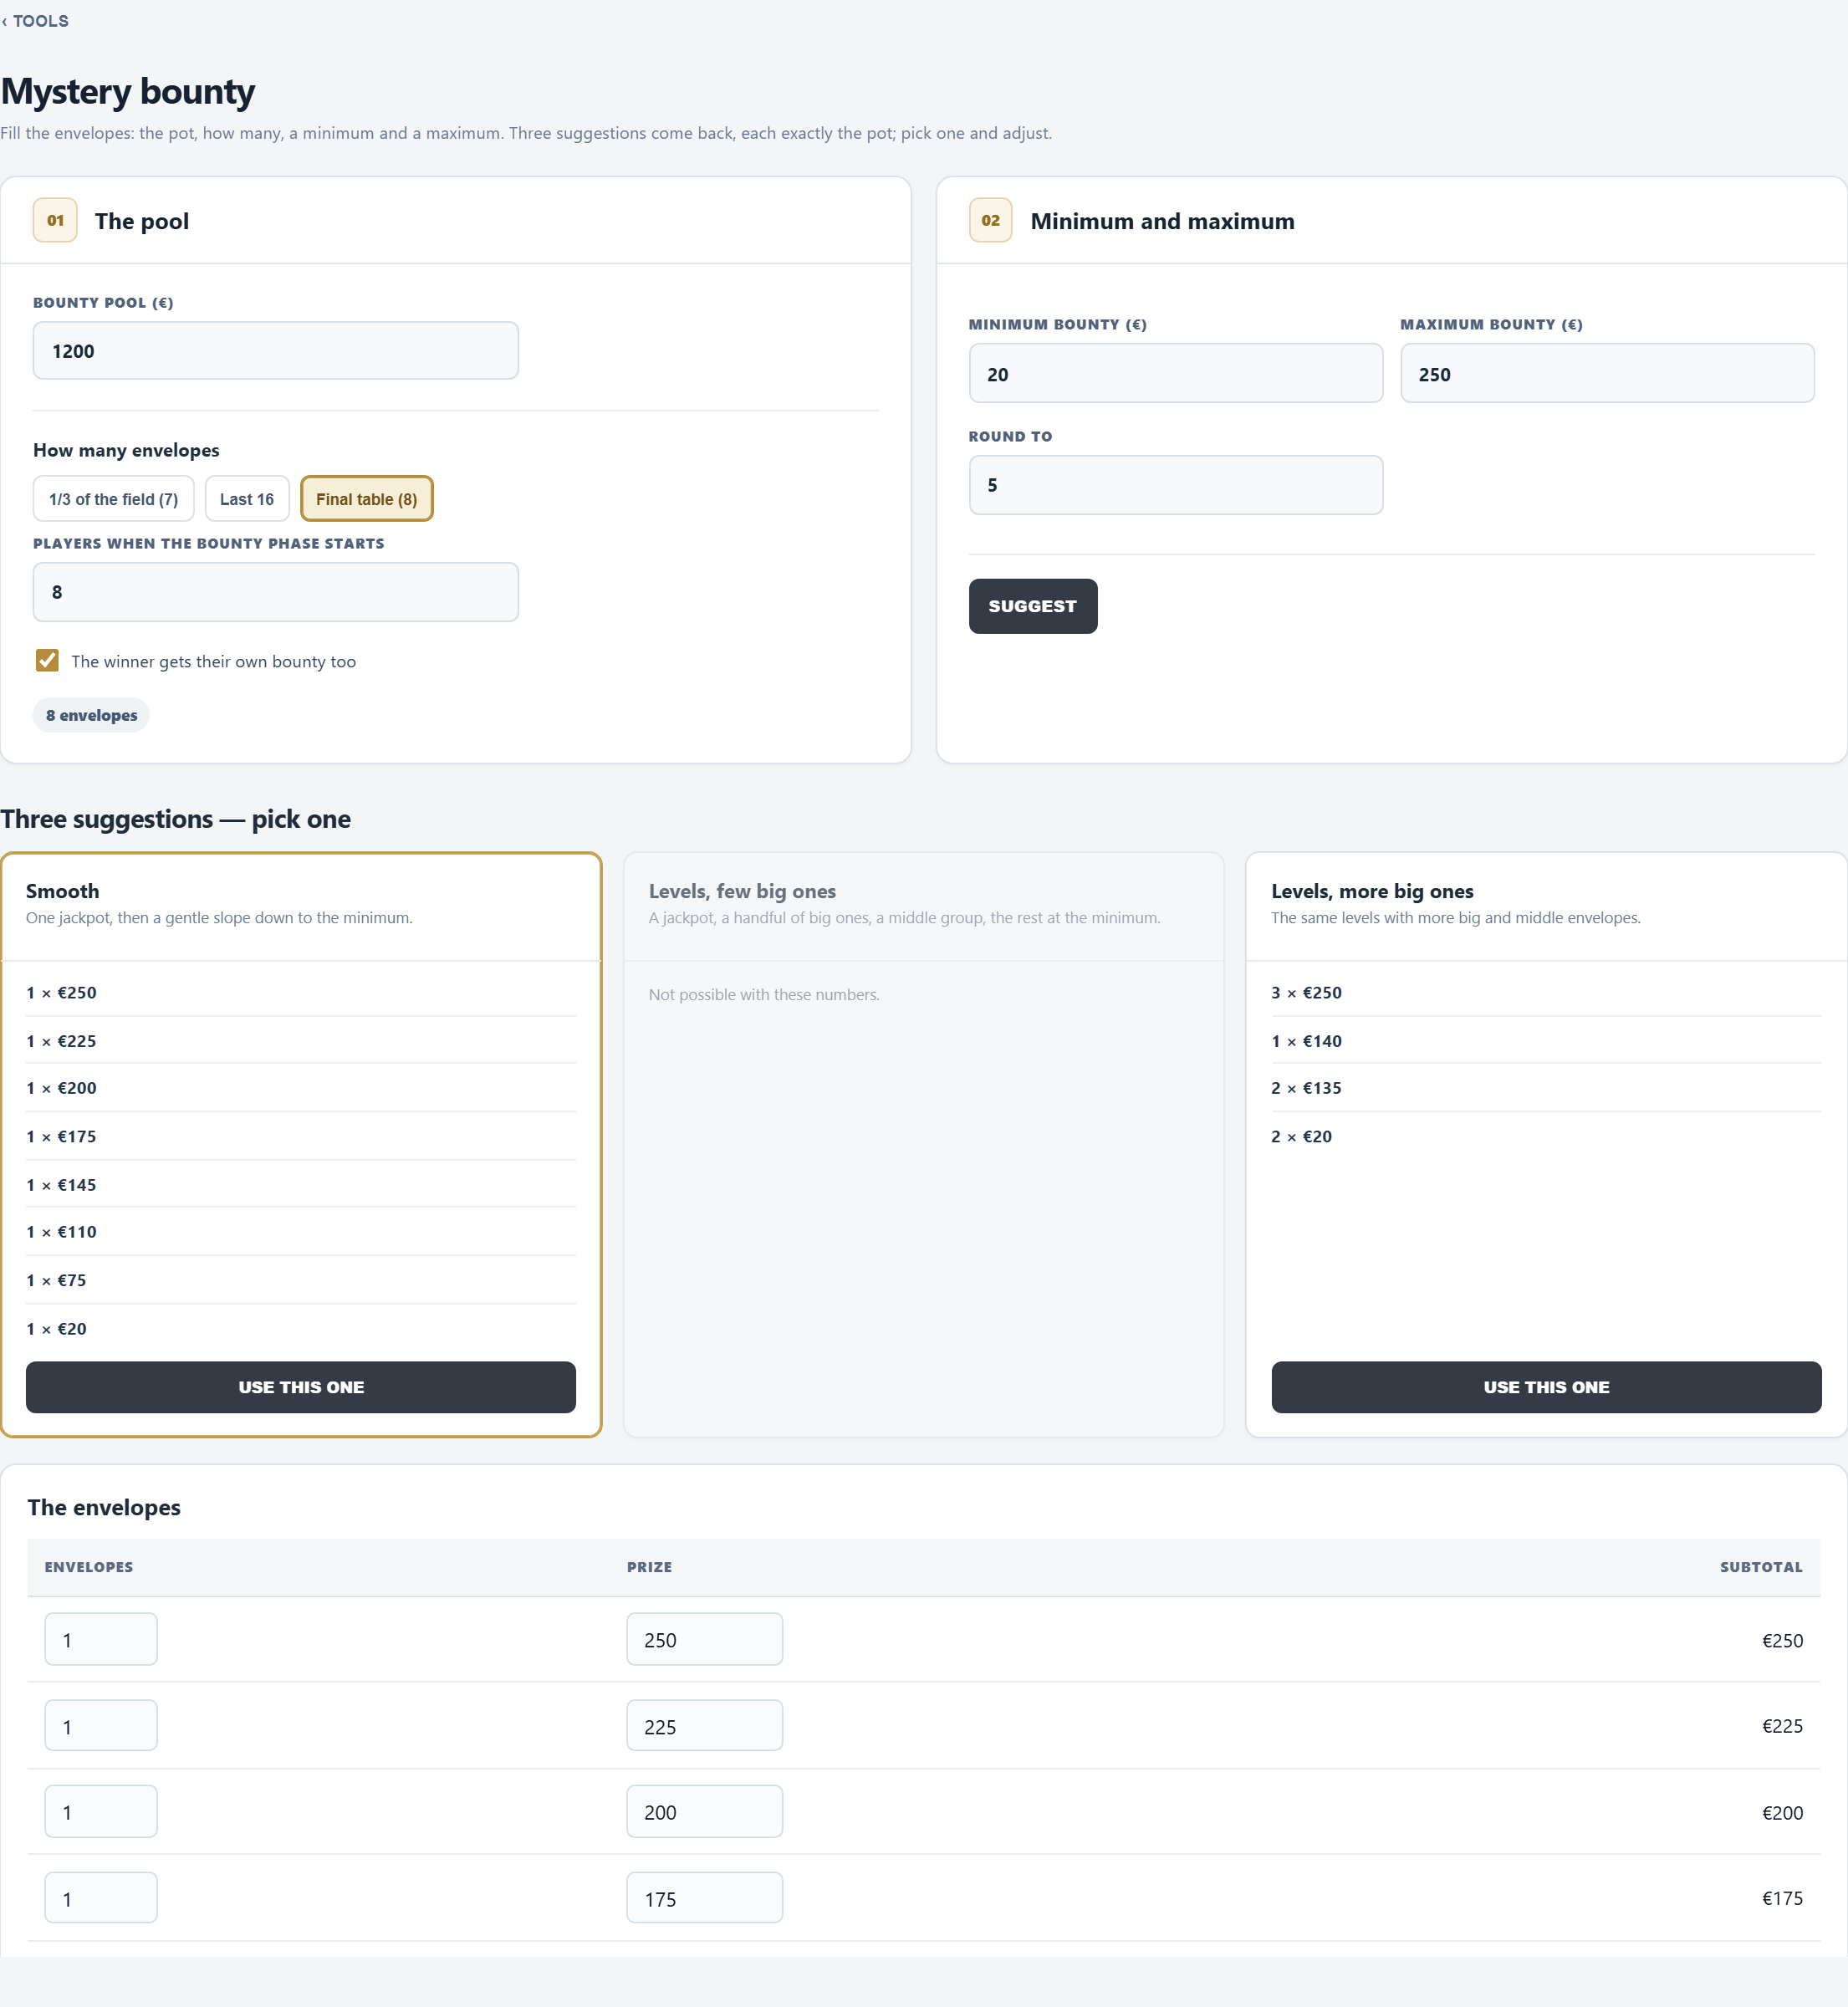This screenshot has width=1848, height=2007.
Task: Select the Smooth suggestion card title
Action: click(x=62, y=891)
